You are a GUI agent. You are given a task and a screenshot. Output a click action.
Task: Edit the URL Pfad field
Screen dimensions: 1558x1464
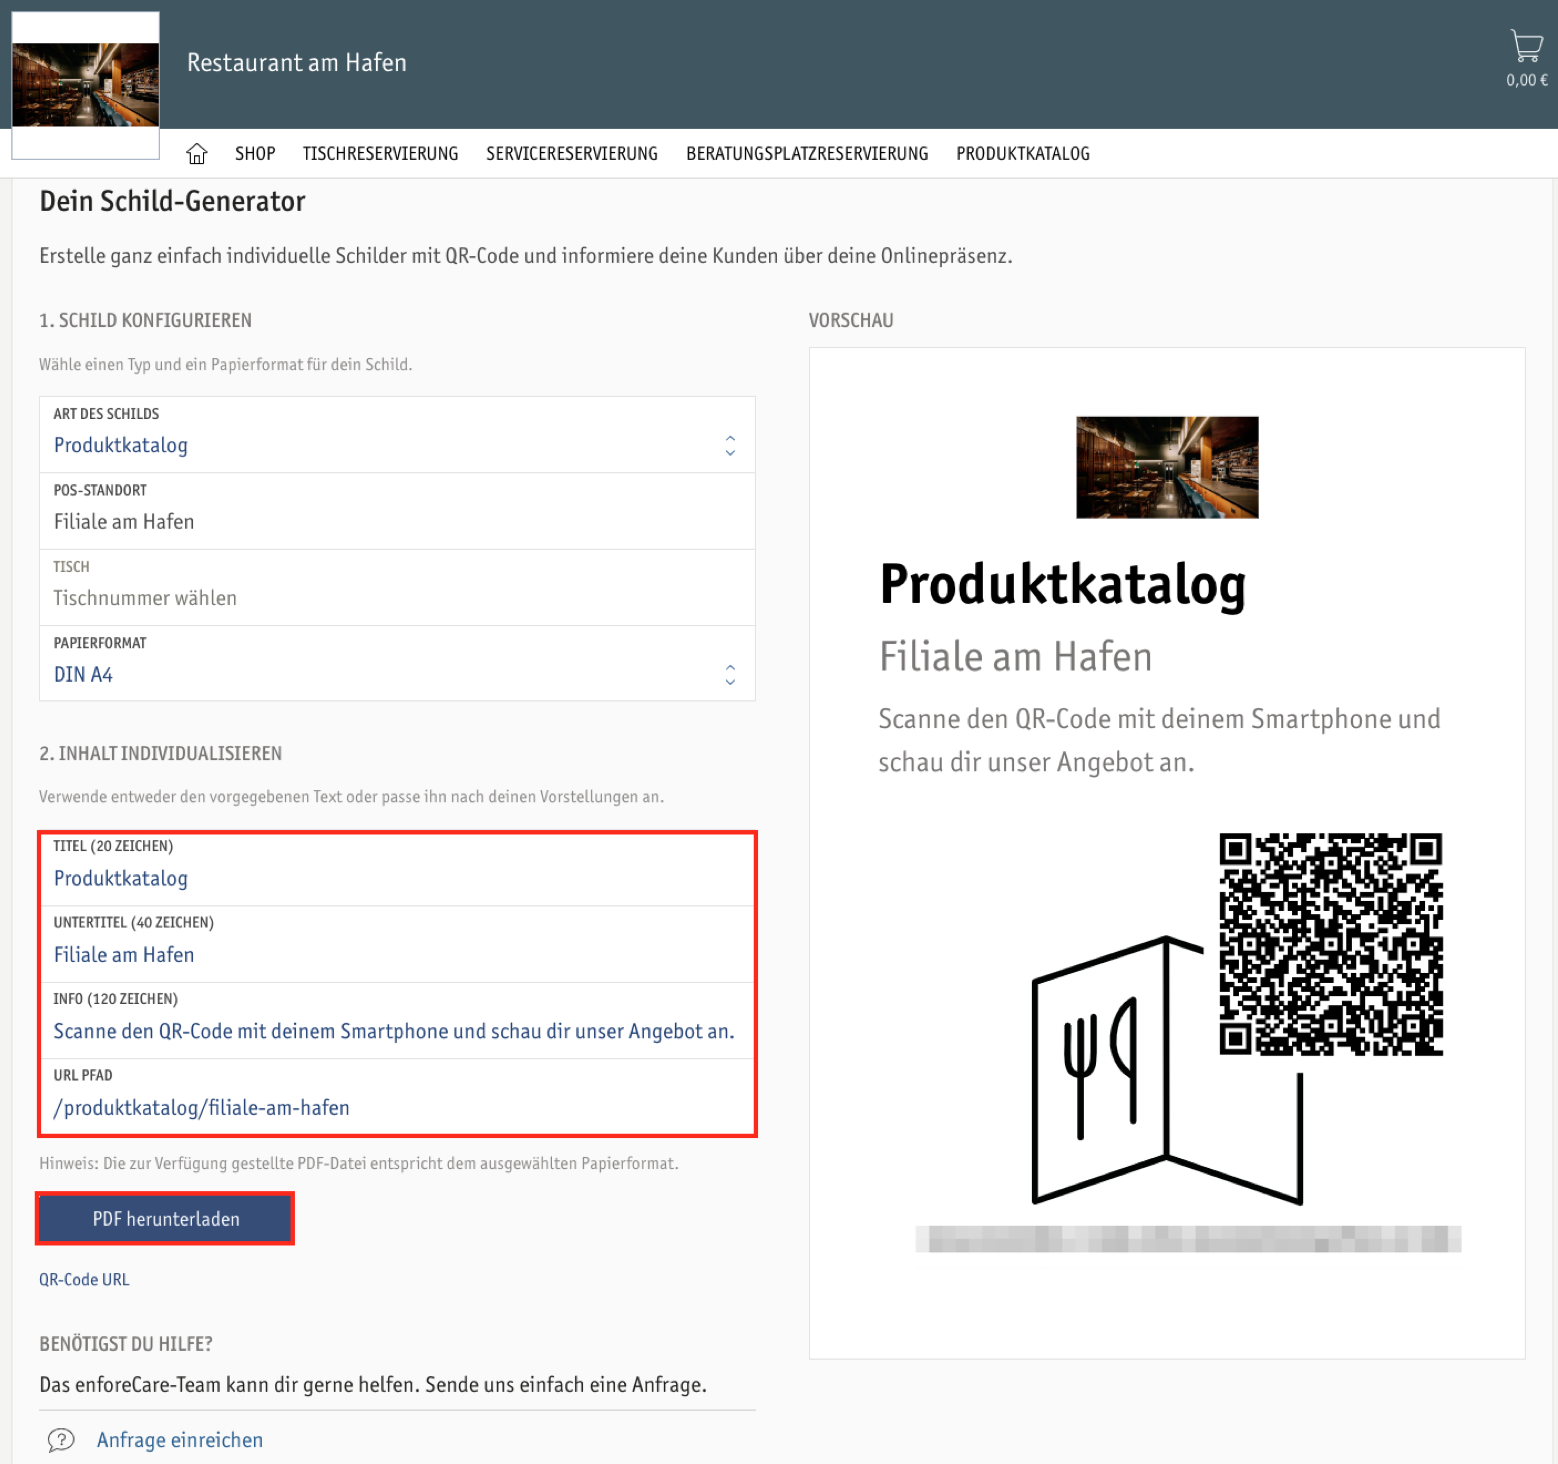pyautogui.click(x=397, y=1097)
